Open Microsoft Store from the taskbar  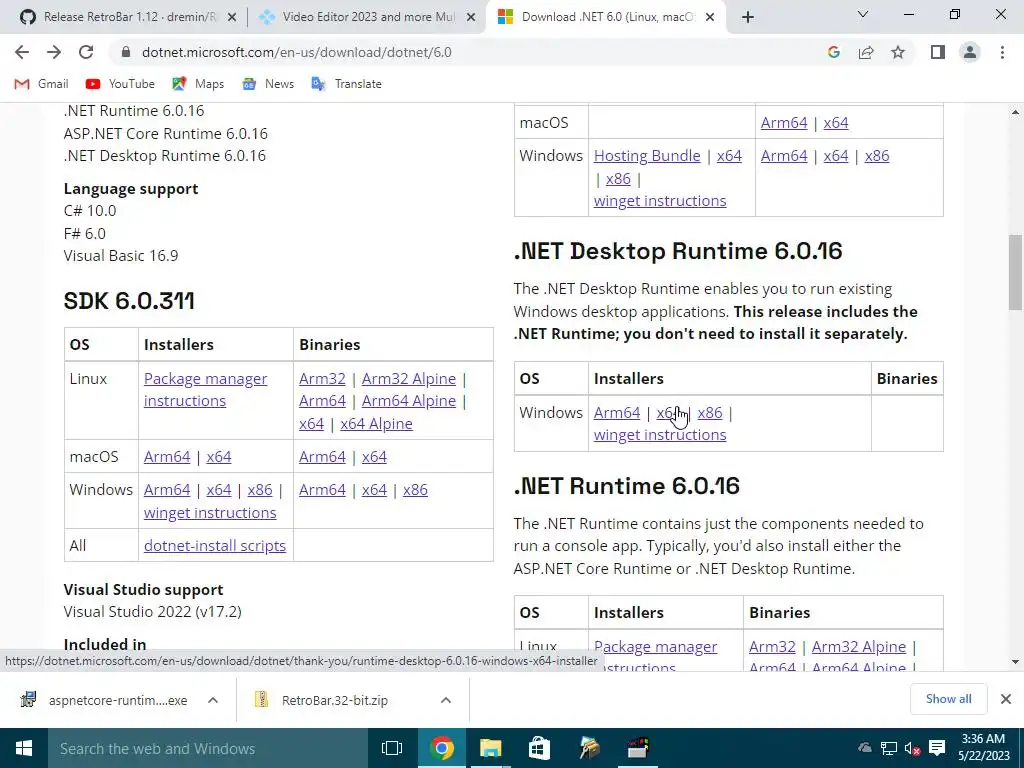point(539,748)
